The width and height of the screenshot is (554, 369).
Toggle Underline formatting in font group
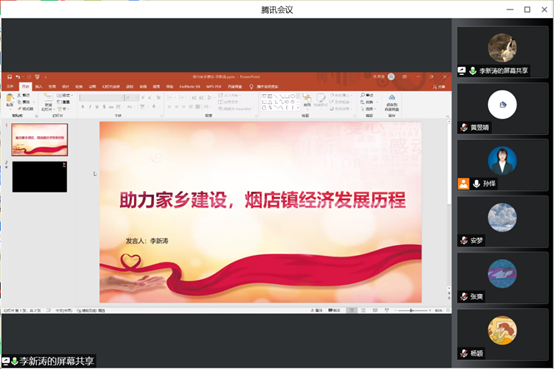pos(97,106)
